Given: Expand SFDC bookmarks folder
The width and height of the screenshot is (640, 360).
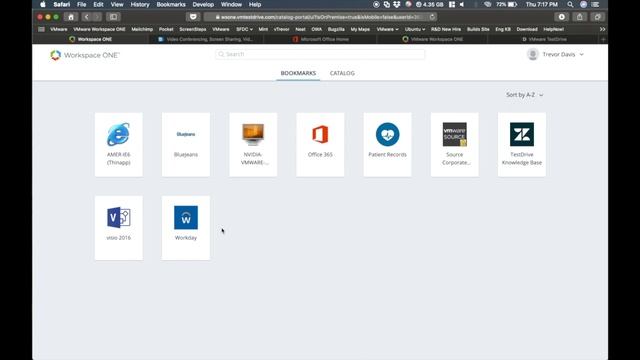Looking at the screenshot, I should [244, 29].
